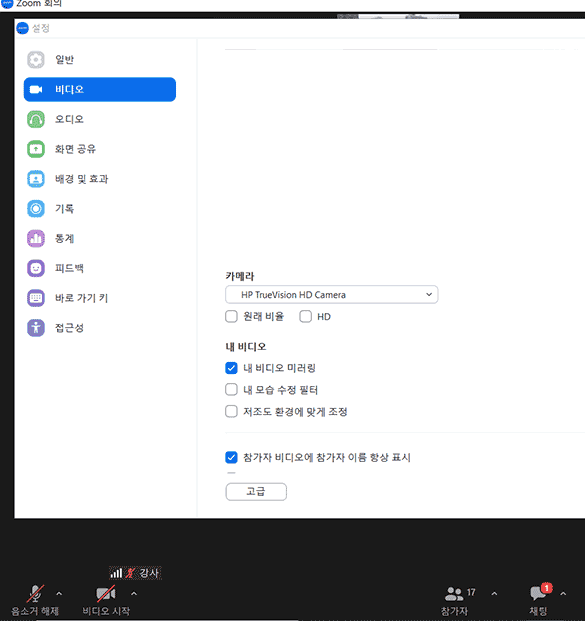Open the 통계 settings tab

pyautogui.click(x=100, y=238)
